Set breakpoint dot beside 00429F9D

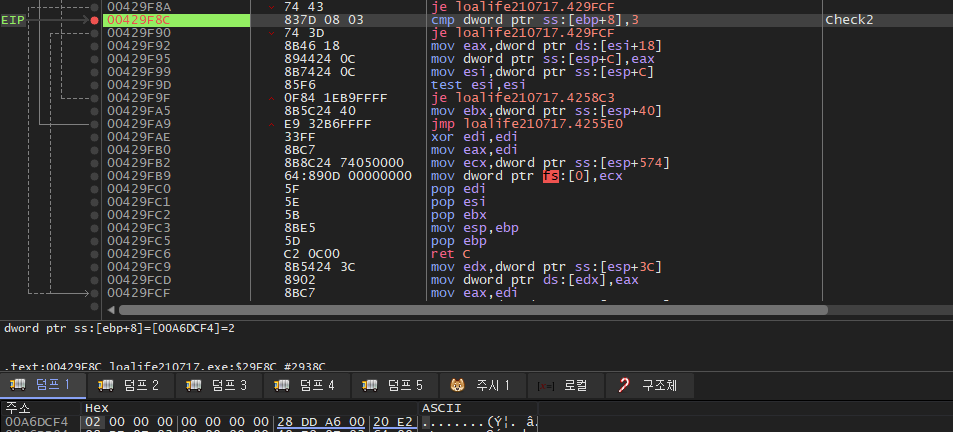[x=94, y=85]
